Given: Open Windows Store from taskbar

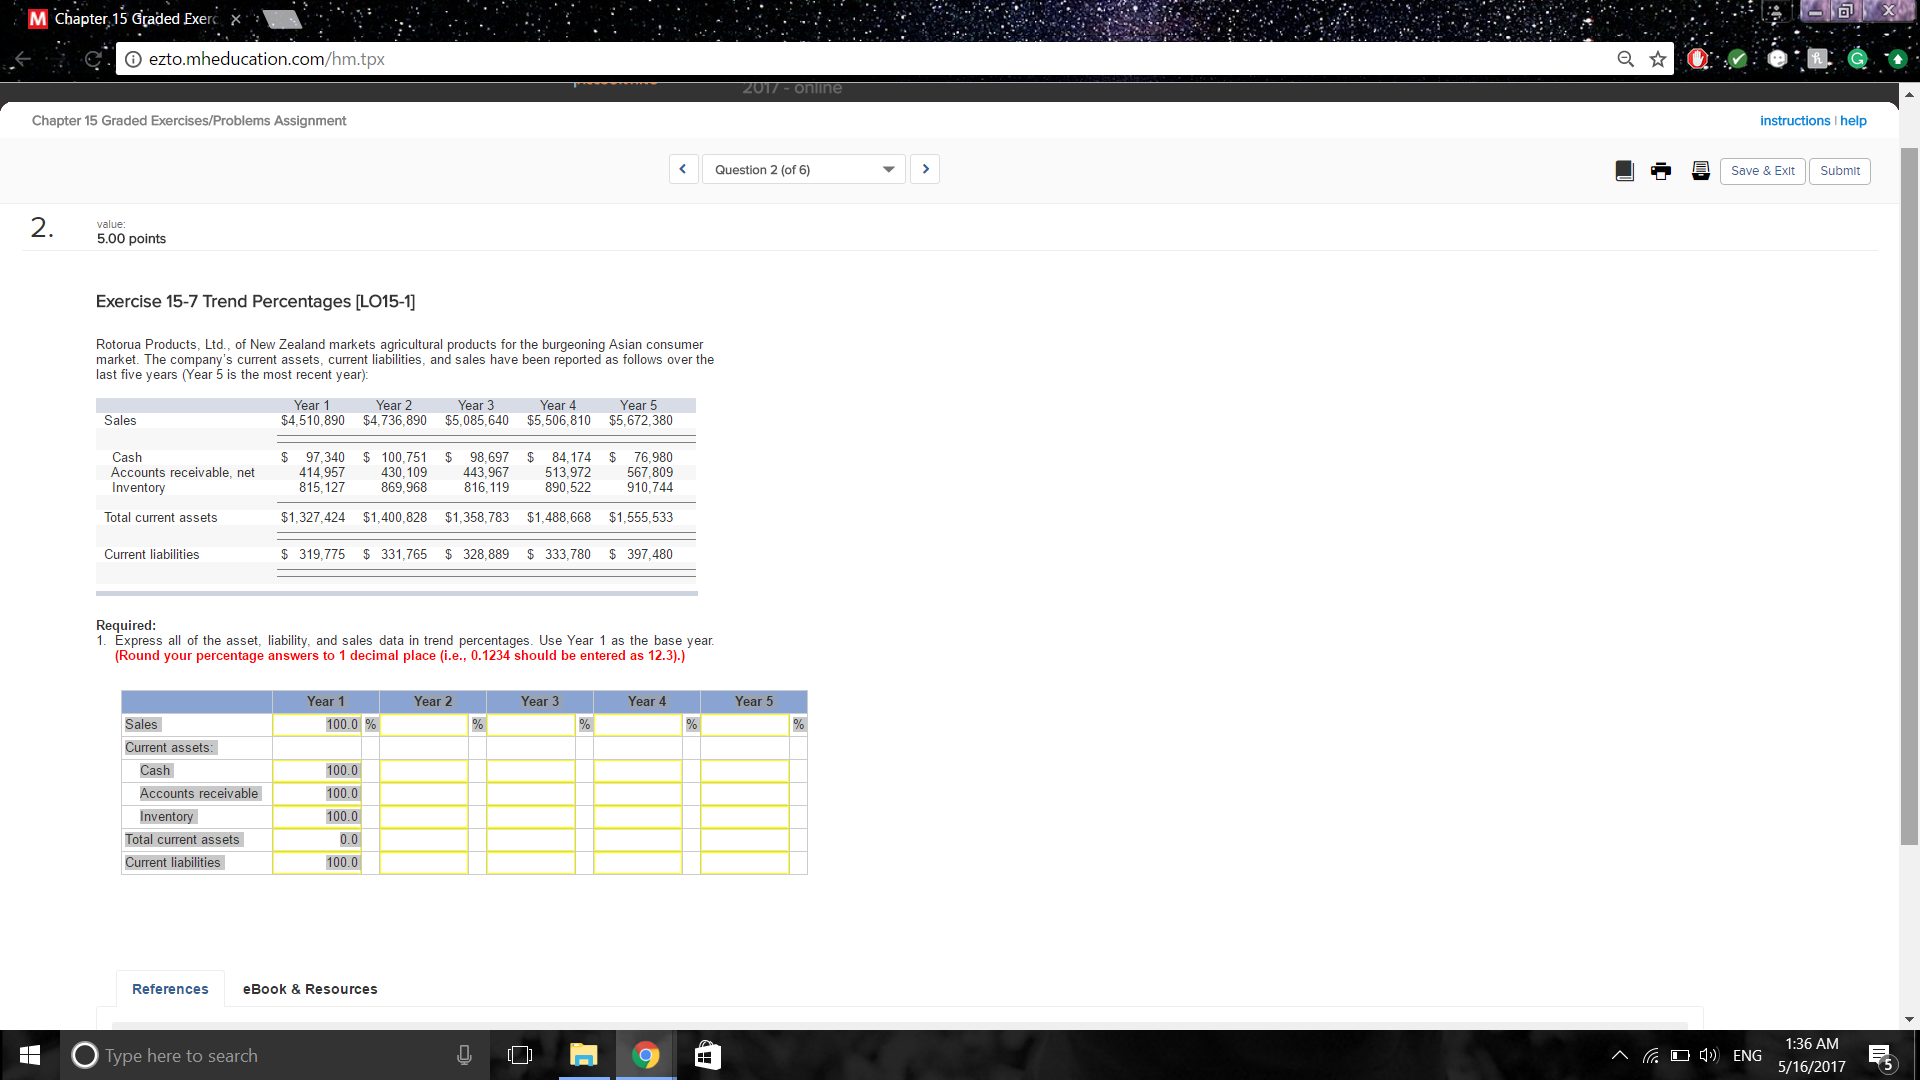Looking at the screenshot, I should tap(707, 1055).
